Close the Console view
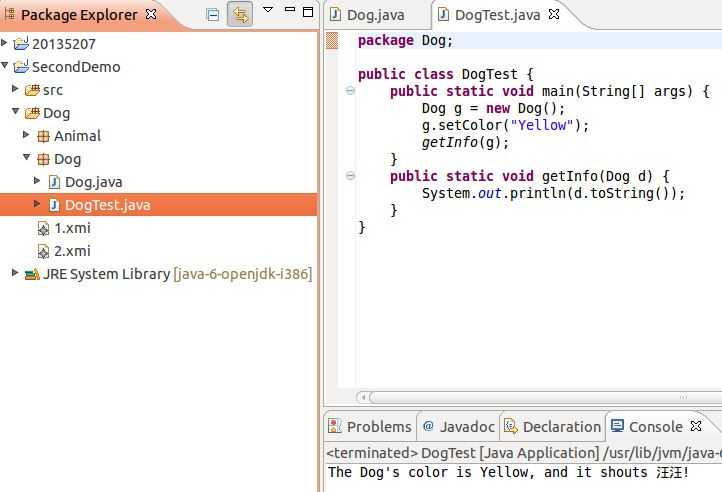This screenshot has height=492, width=722. coord(696,426)
